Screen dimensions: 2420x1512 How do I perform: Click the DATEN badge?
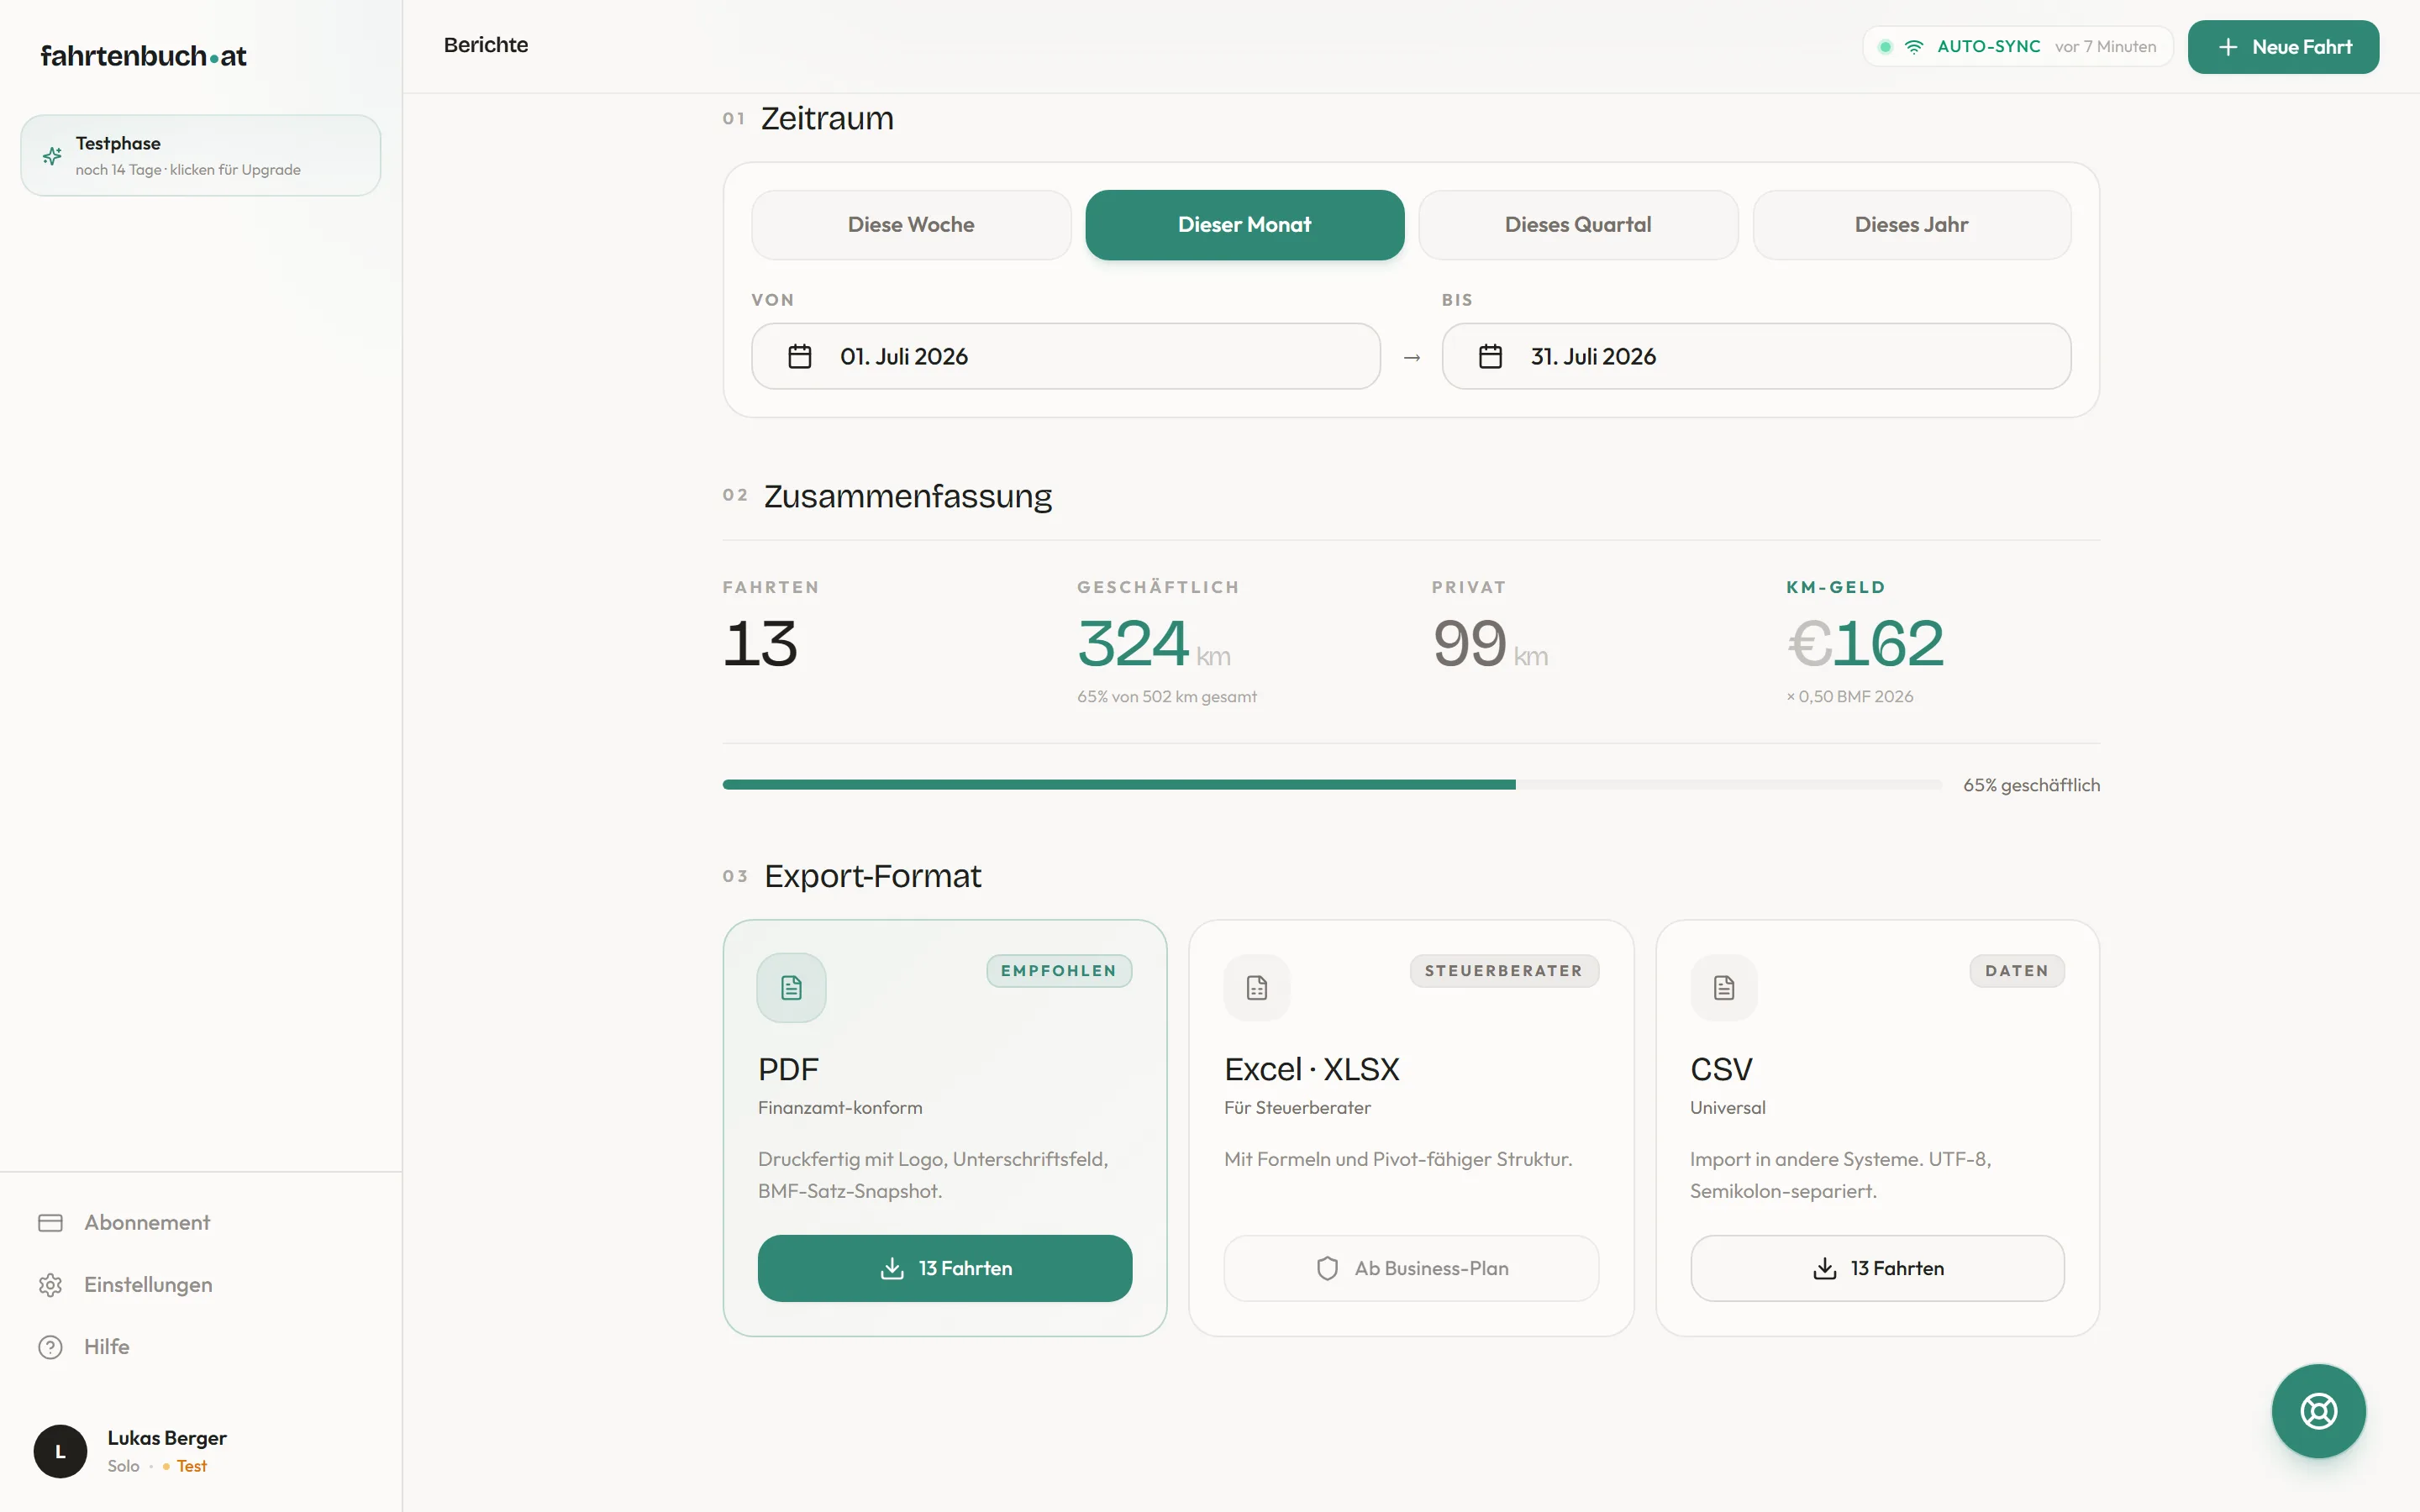click(2017, 971)
